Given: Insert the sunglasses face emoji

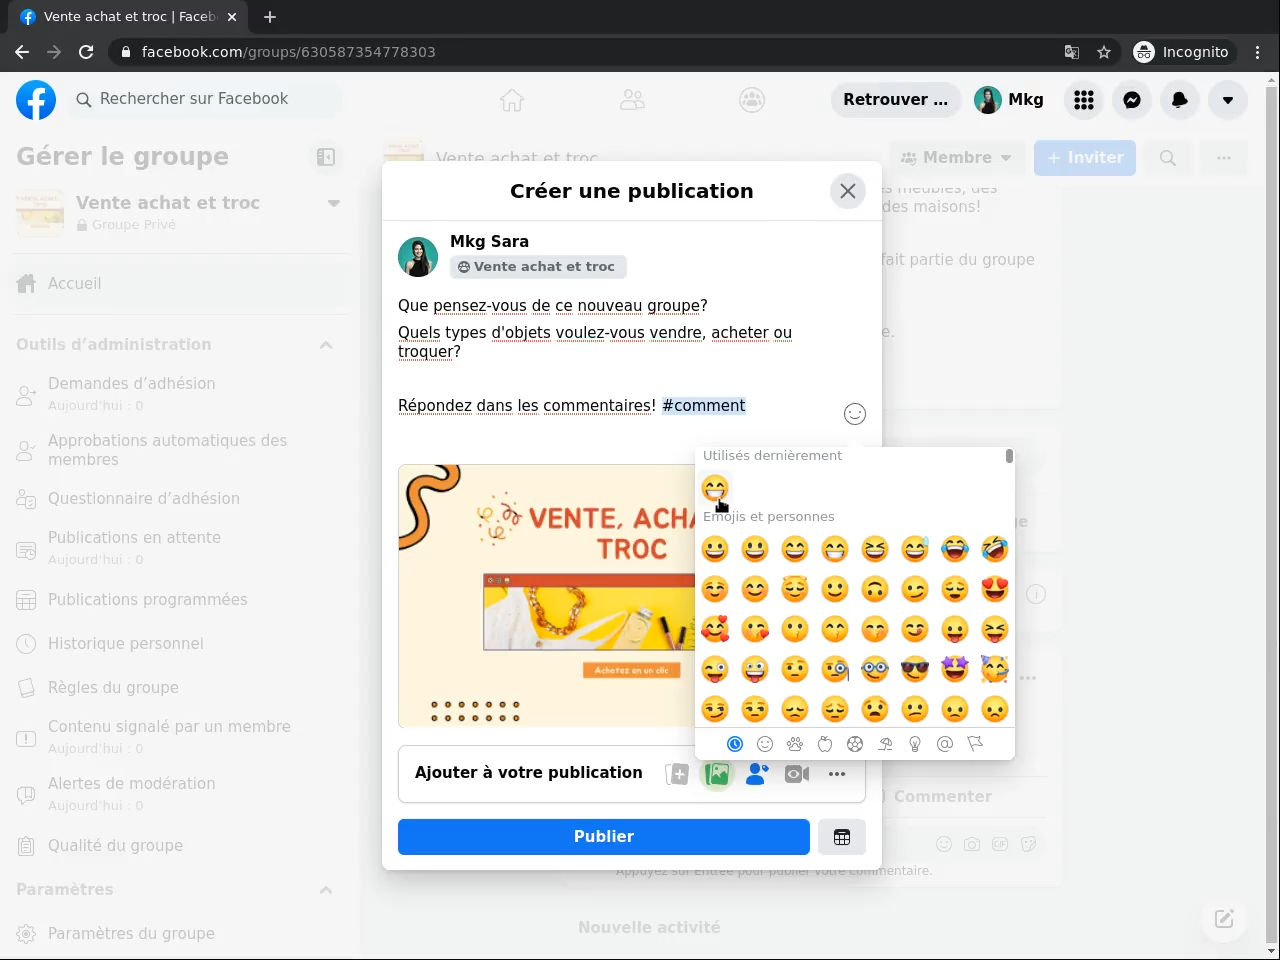Looking at the screenshot, I should 915,669.
